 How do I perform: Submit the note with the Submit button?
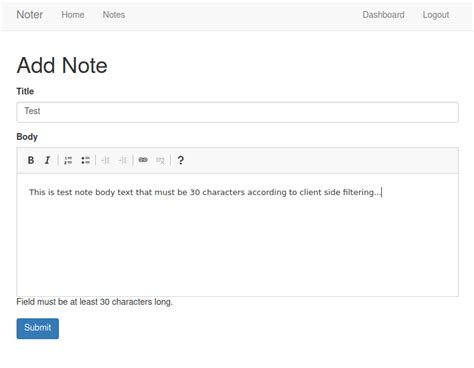tap(38, 328)
